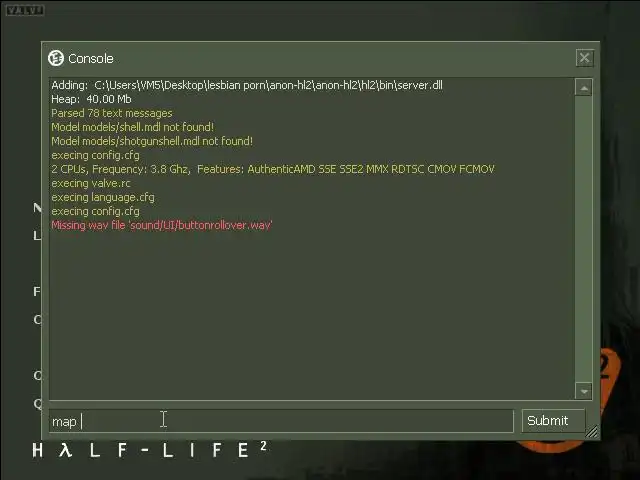
Task: Select the partially hidden "Q" main menu item
Action: [38, 403]
